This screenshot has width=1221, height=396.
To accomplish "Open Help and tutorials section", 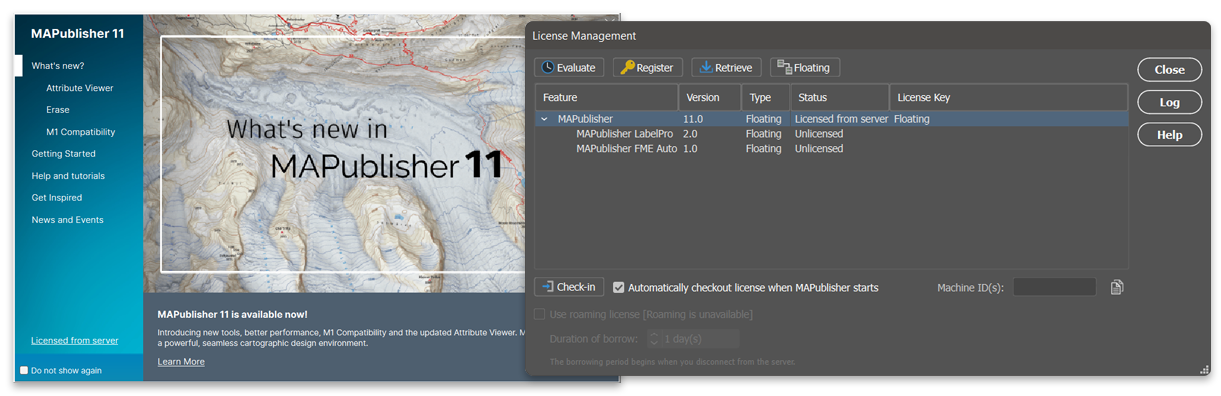I will 68,176.
